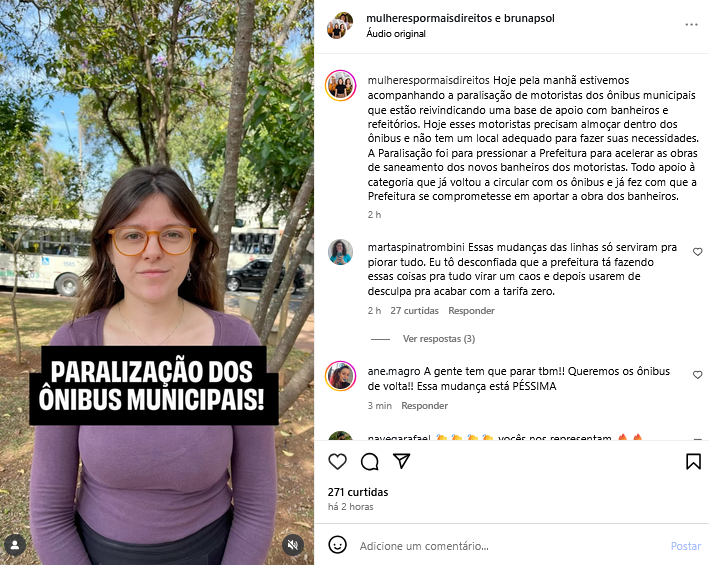
Task: Open emoji picker in comment box
Action: (x=337, y=545)
